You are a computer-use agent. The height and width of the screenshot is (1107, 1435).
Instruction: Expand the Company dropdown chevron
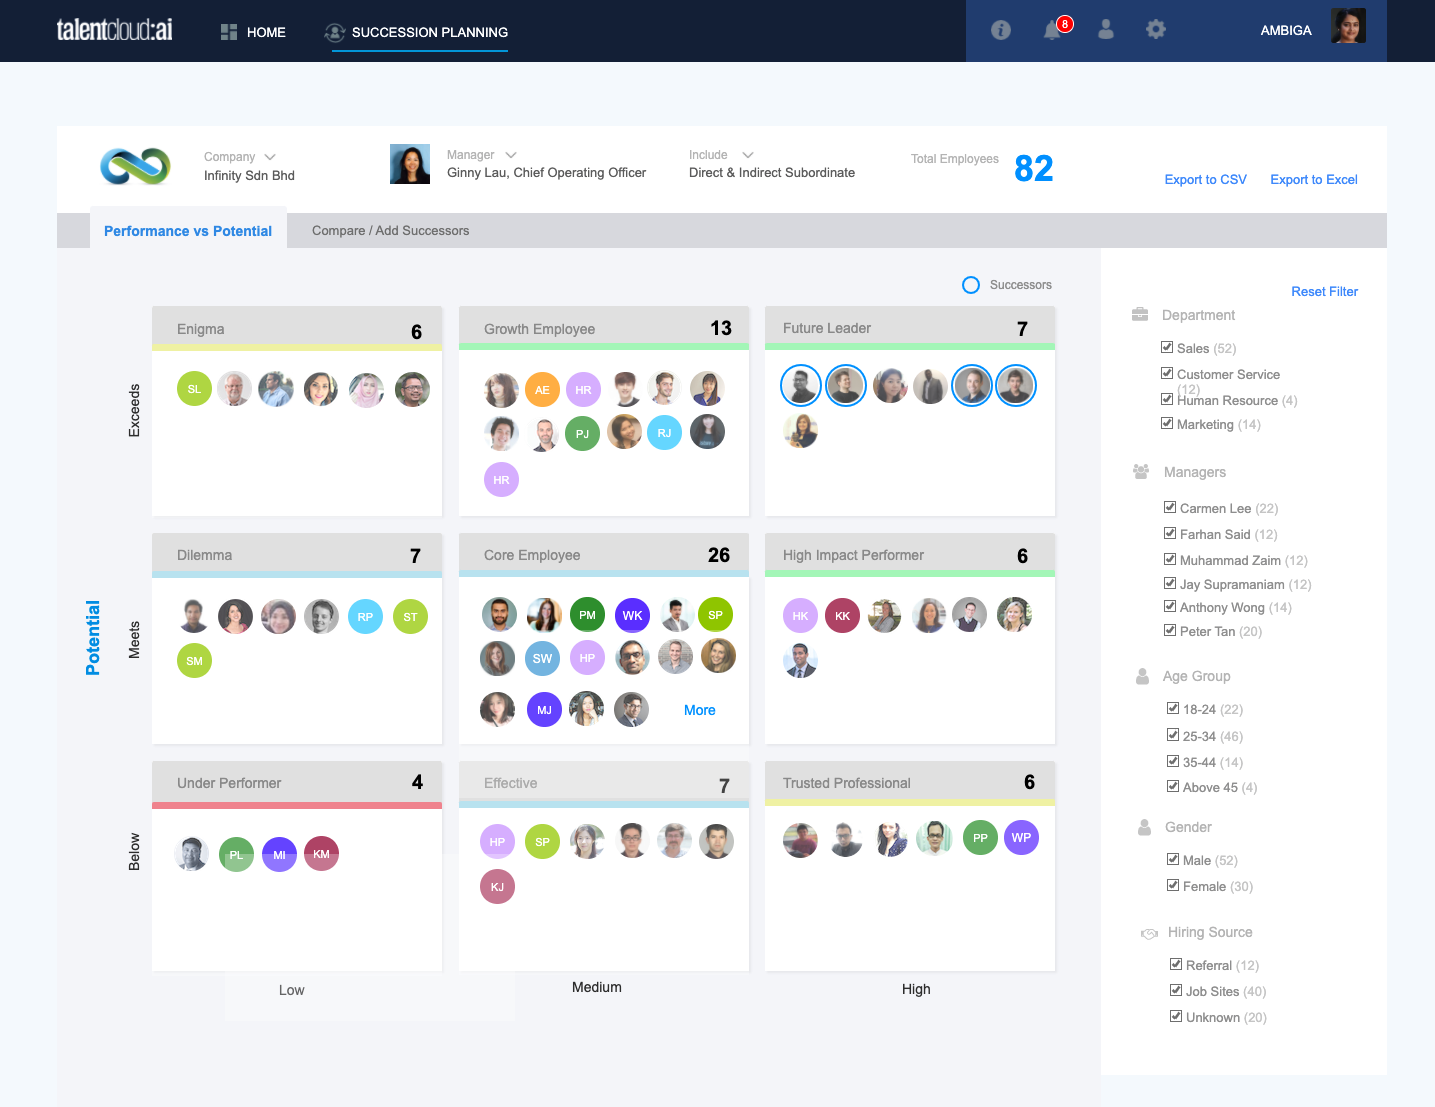(270, 157)
